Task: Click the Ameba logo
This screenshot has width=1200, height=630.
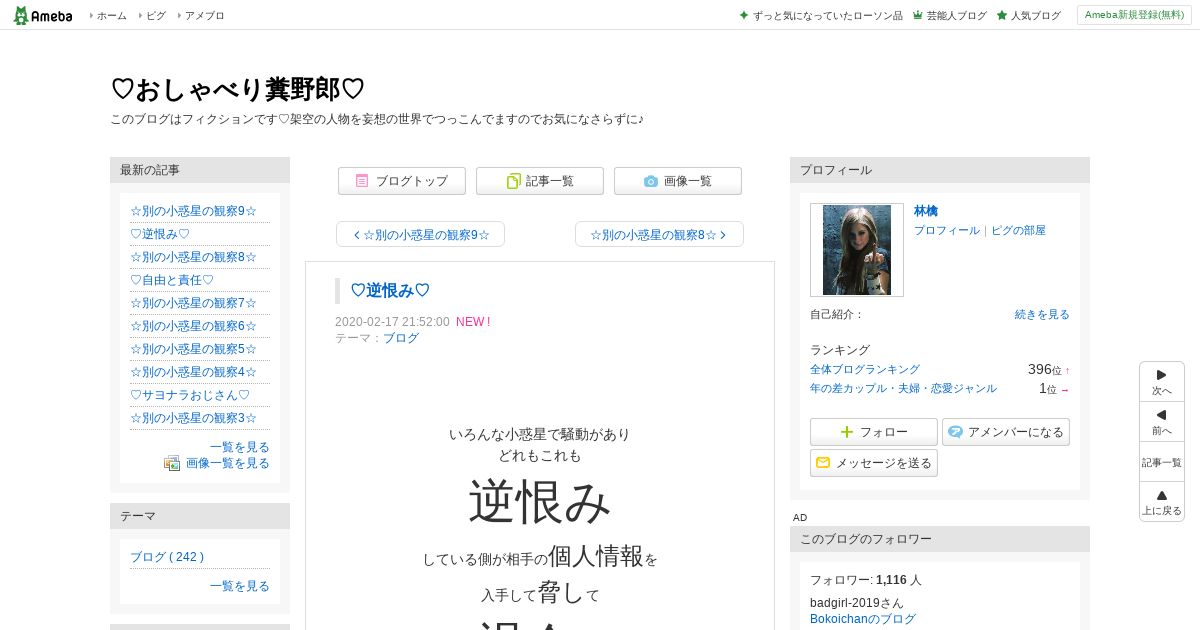Action: point(42,15)
